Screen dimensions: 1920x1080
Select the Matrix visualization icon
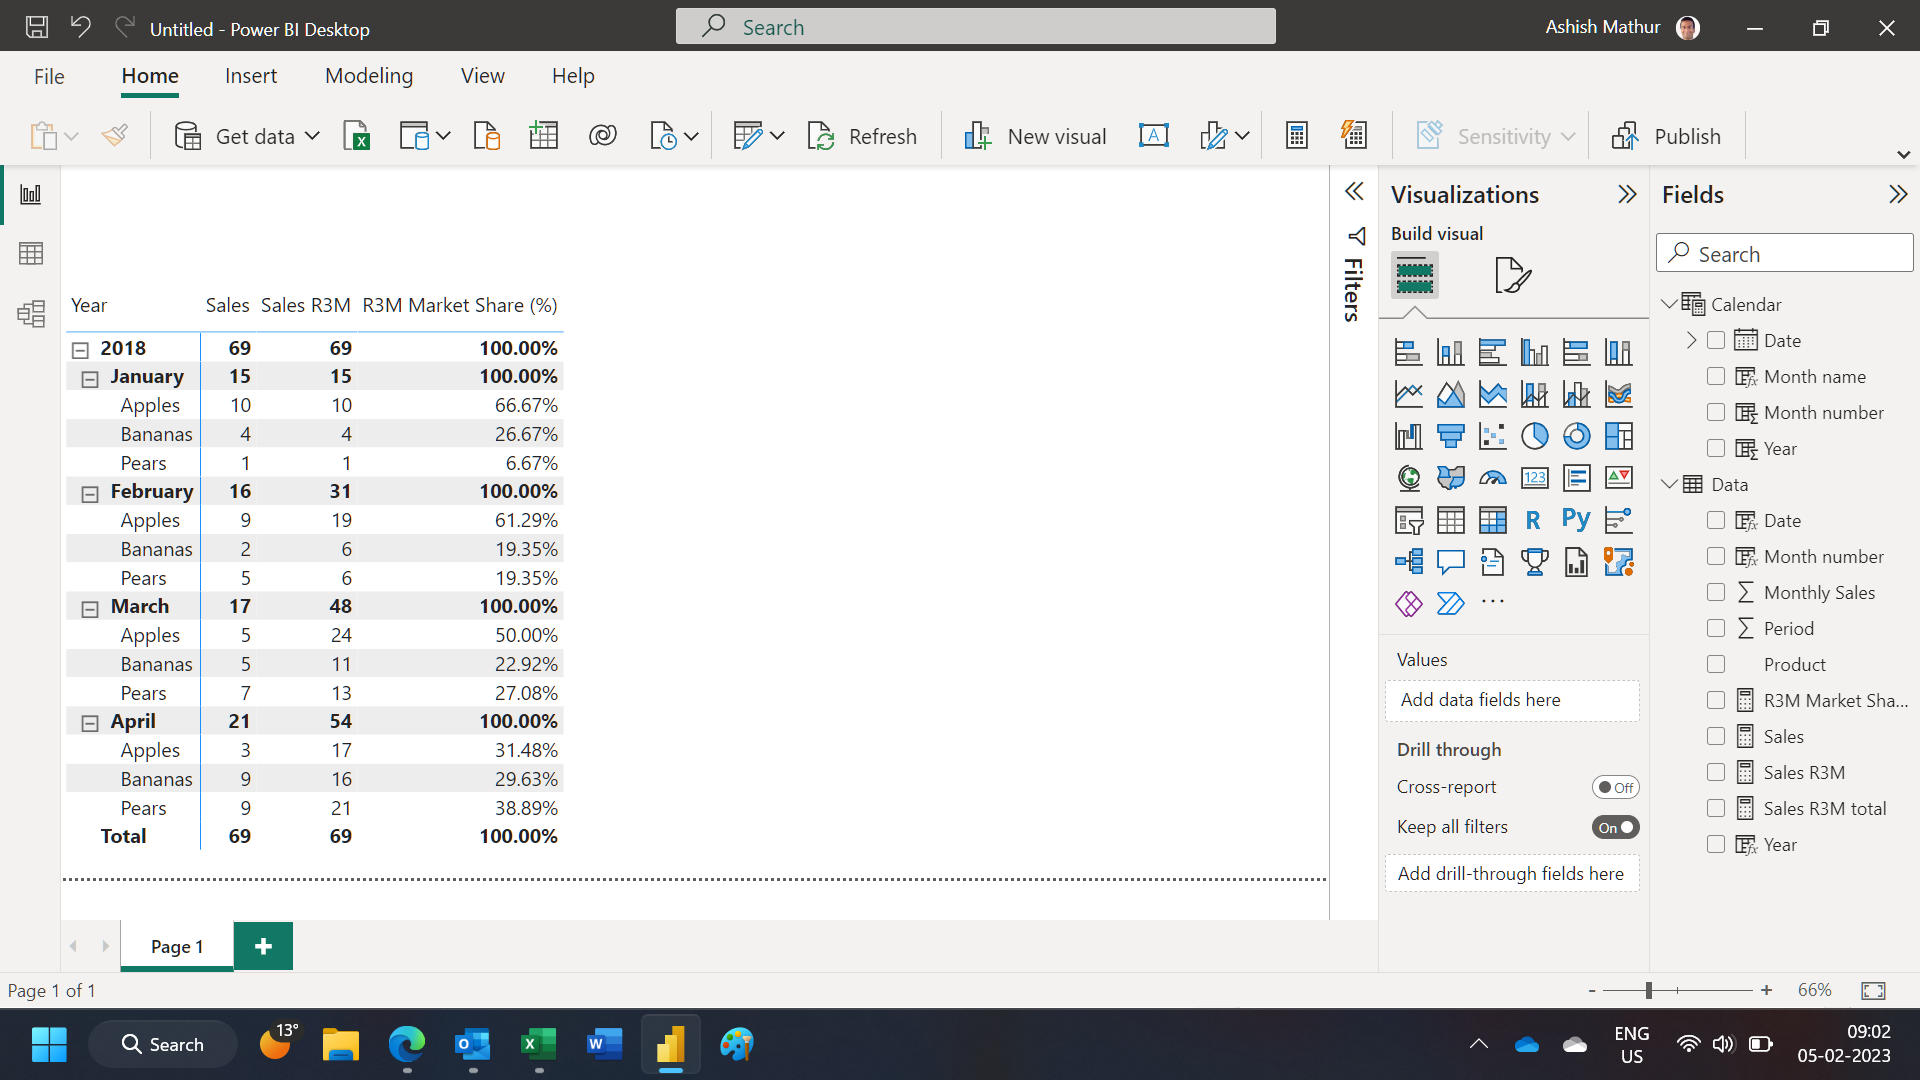pos(1492,520)
